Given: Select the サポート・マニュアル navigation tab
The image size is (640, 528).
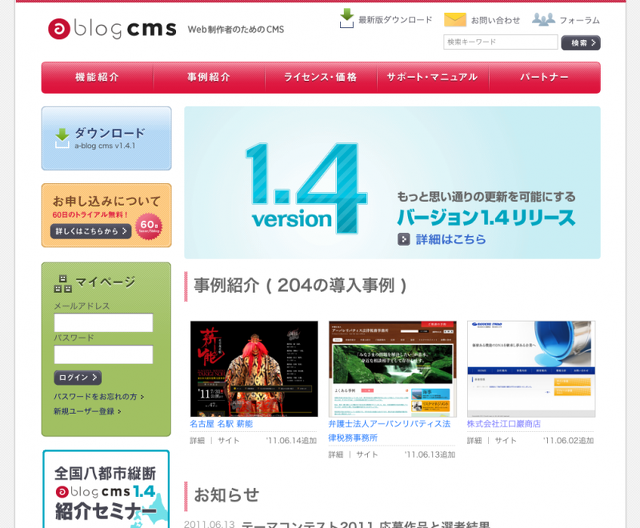Looking at the screenshot, I should [432, 77].
